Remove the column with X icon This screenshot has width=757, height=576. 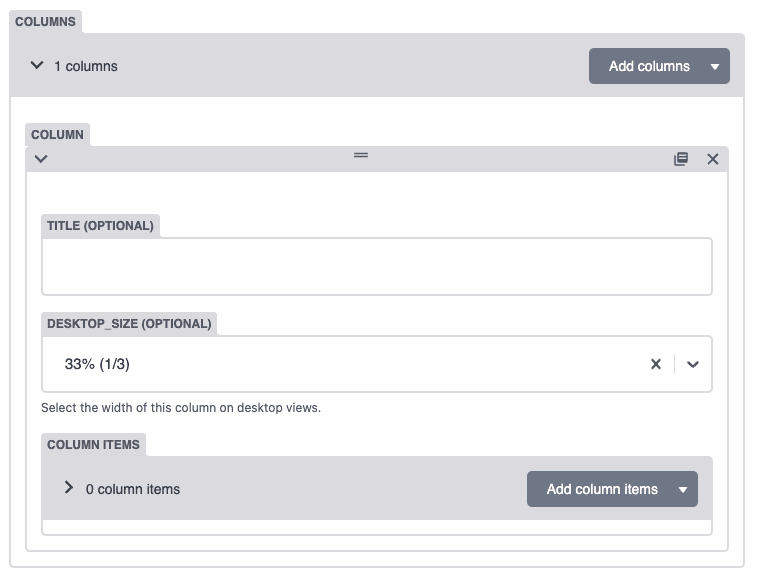[x=713, y=159]
